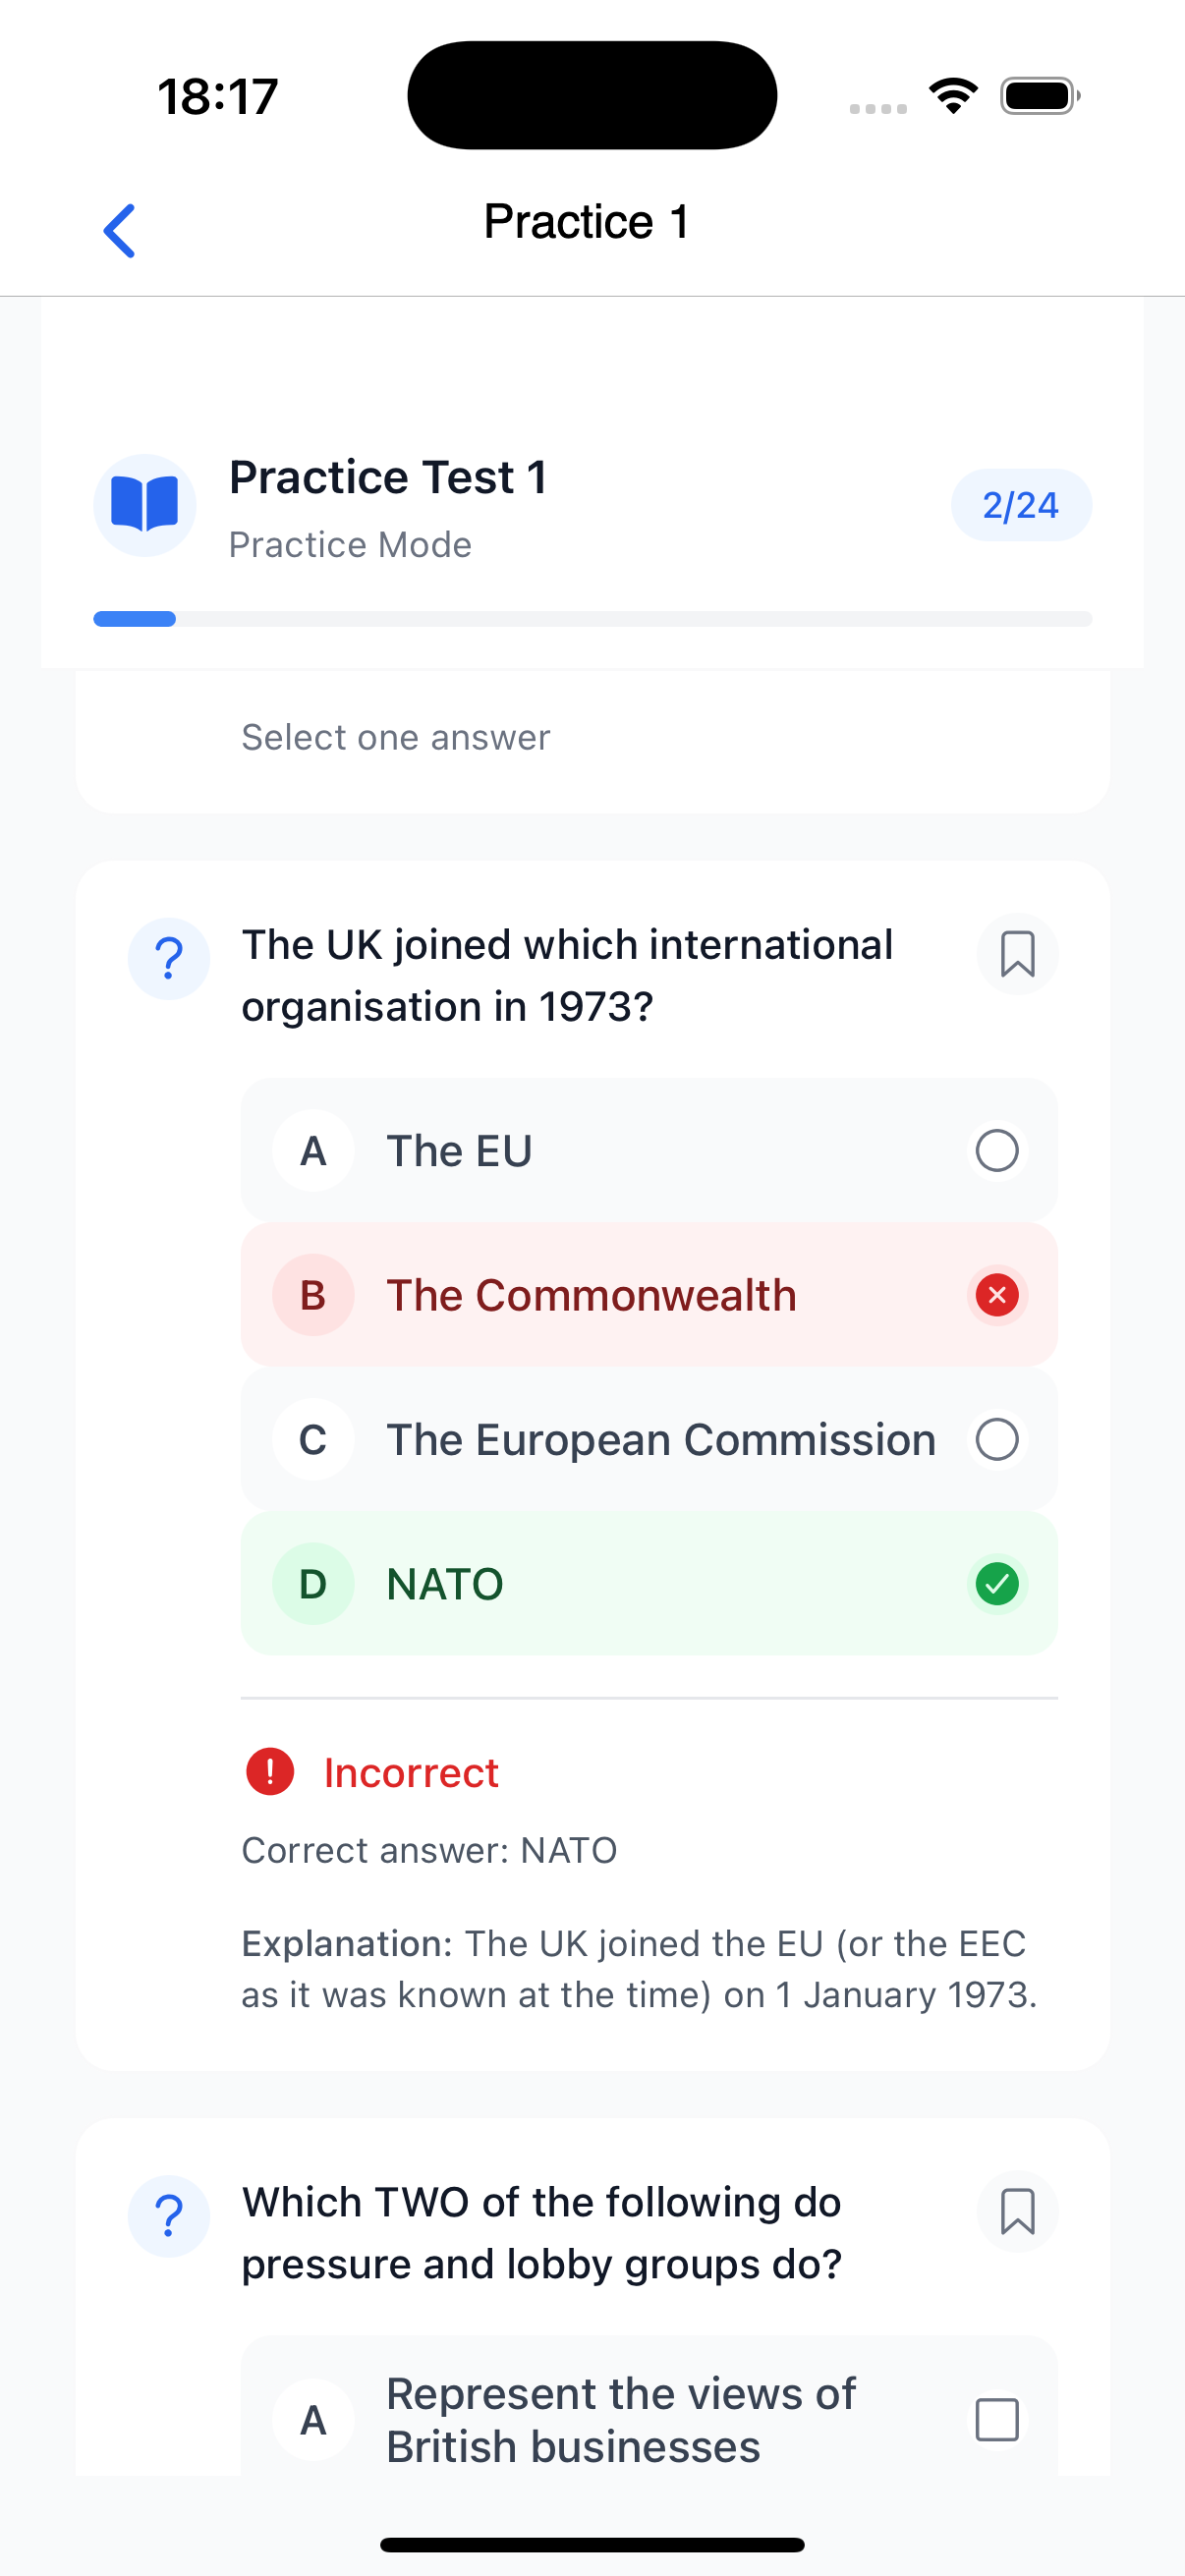Click the test progress bar
This screenshot has width=1185, height=2576.
tap(593, 619)
